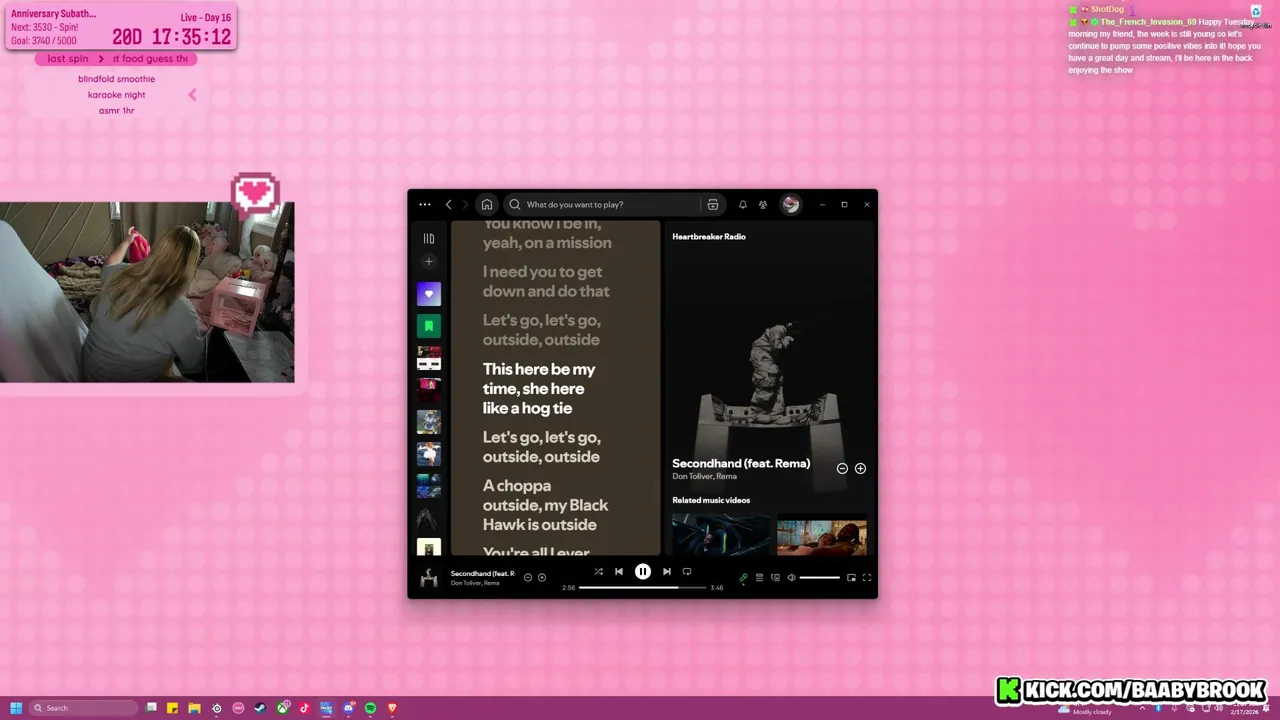
Task: Toggle repeat mode
Action: [x=687, y=572]
